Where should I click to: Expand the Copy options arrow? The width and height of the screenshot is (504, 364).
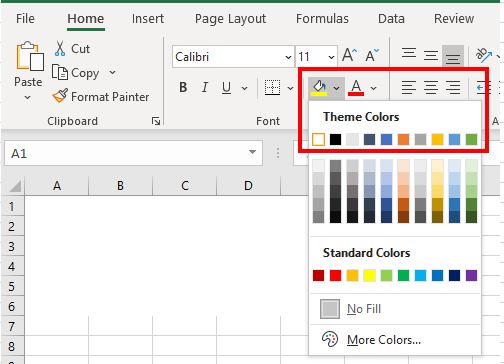113,72
